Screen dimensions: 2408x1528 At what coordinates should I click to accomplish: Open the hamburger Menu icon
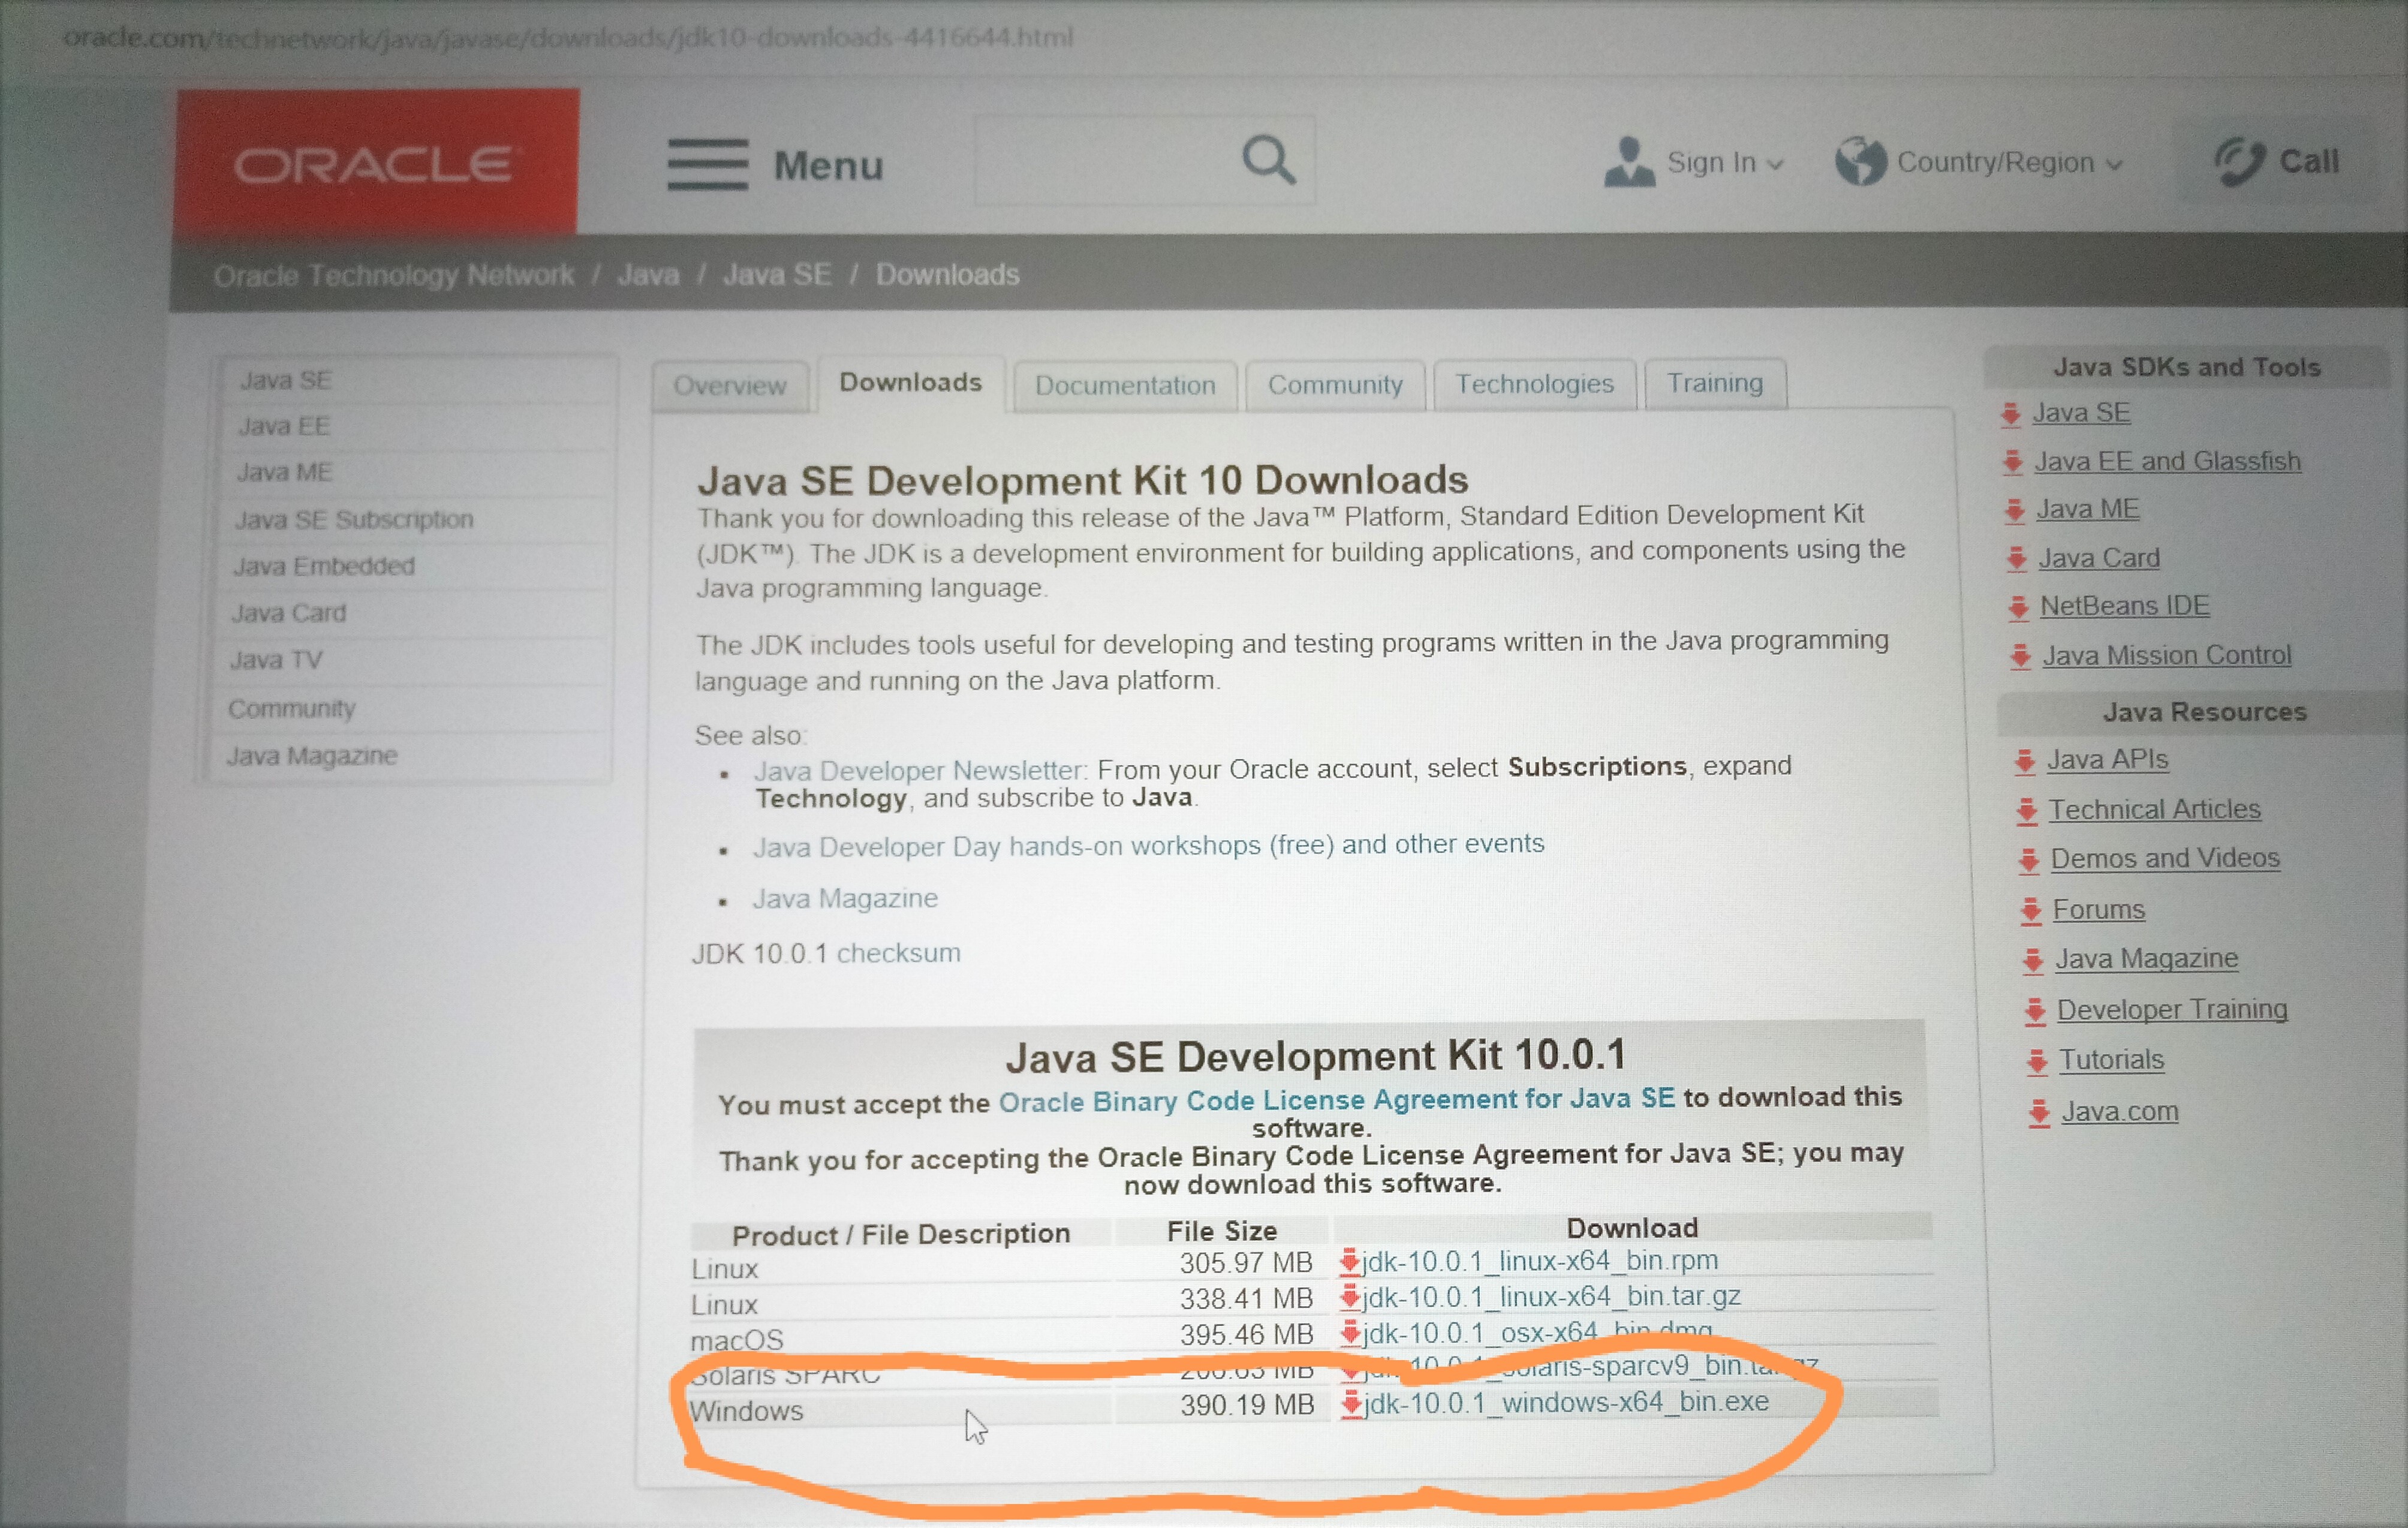pyautogui.click(x=707, y=164)
